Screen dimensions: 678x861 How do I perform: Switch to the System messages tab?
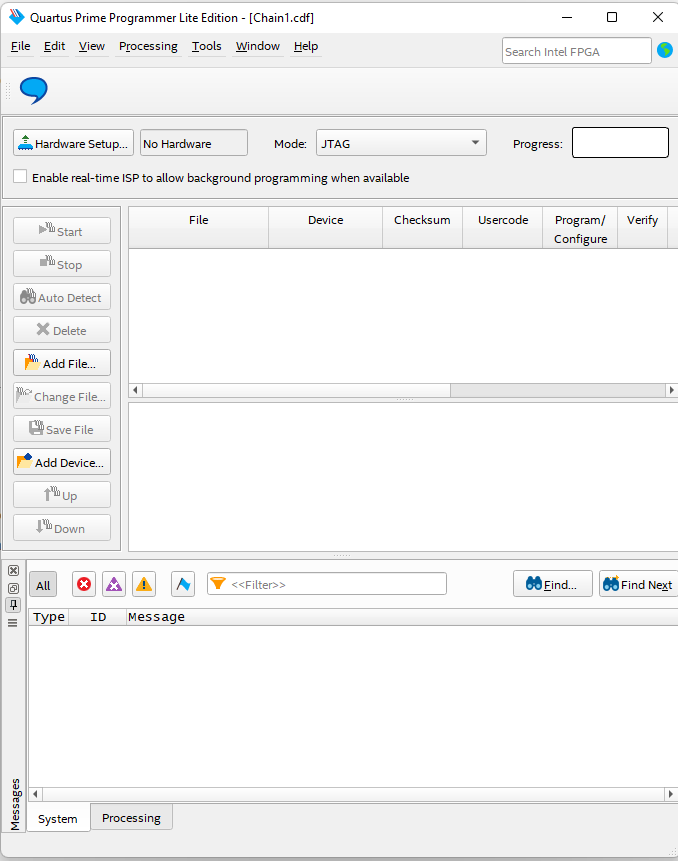(x=58, y=819)
